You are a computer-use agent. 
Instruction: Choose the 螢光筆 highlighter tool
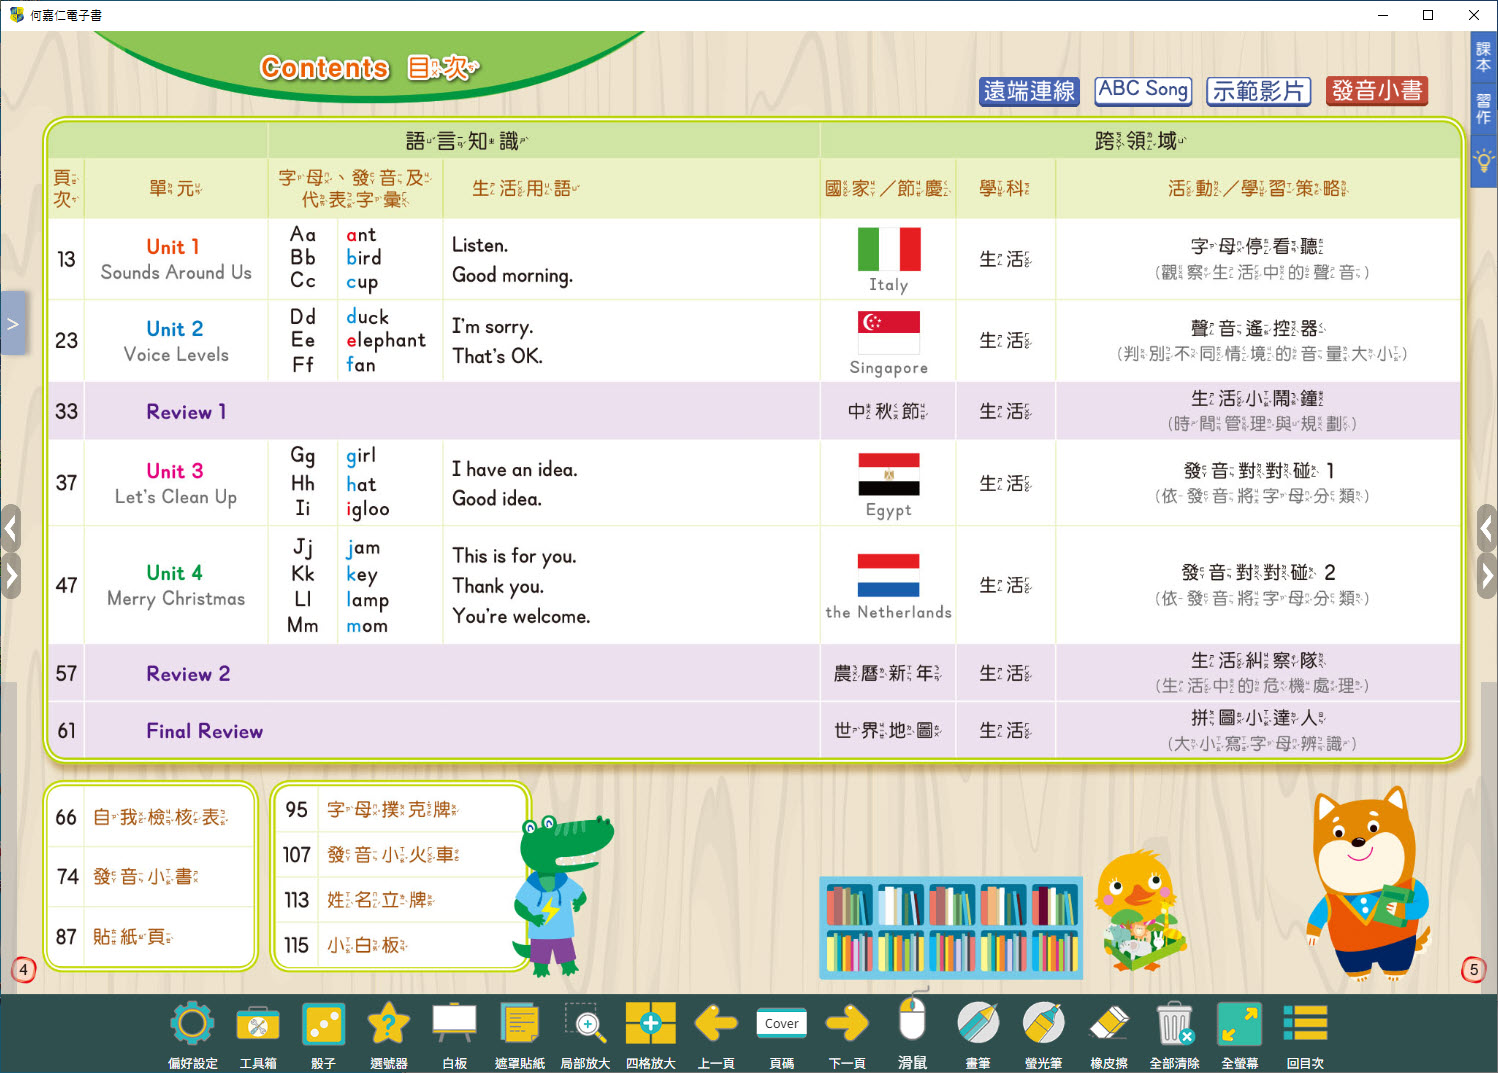(x=1043, y=1024)
